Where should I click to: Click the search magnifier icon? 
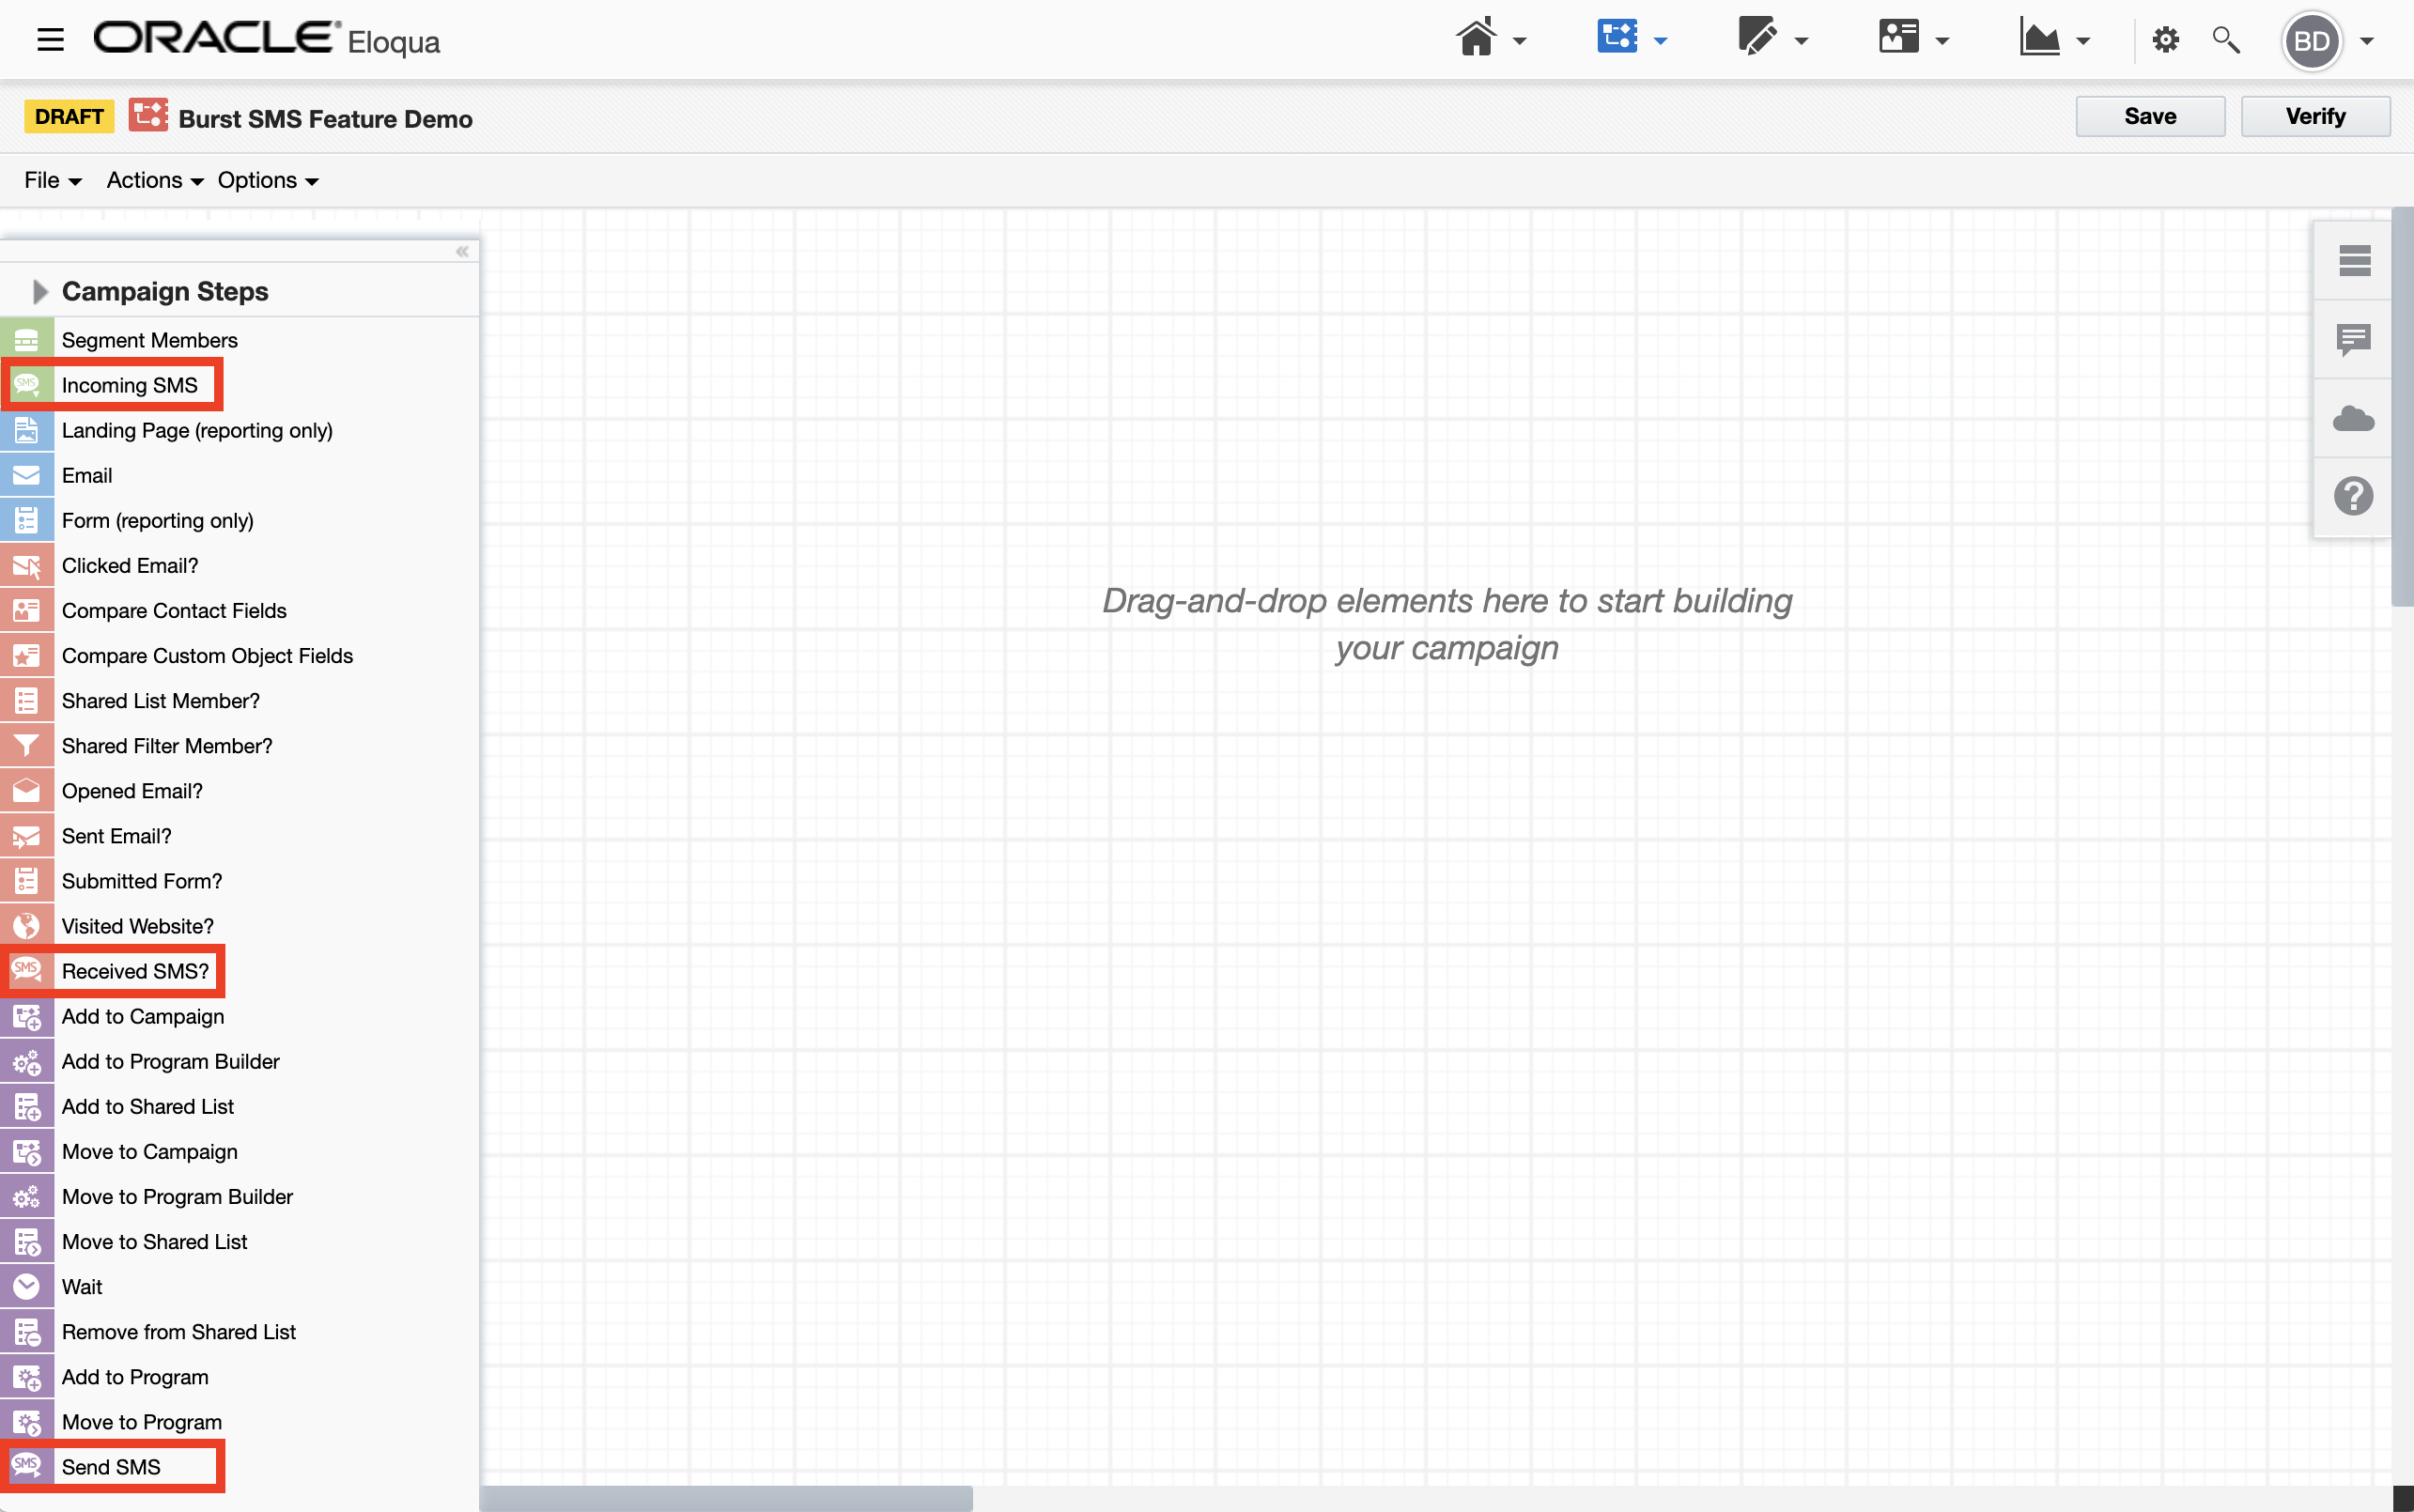[x=2225, y=40]
